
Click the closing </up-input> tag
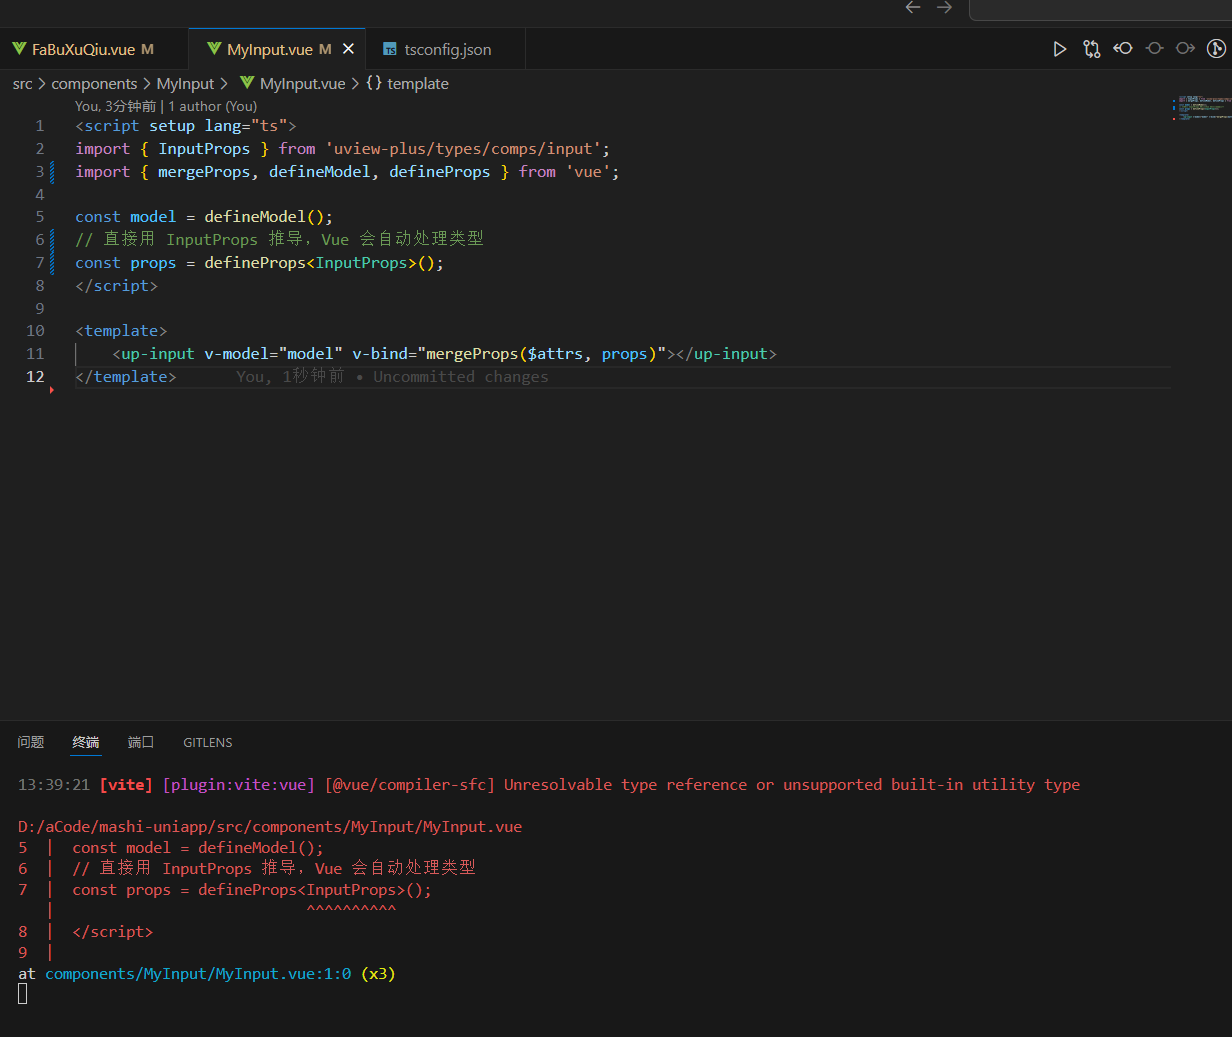pyautogui.click(x=726, y=354)
